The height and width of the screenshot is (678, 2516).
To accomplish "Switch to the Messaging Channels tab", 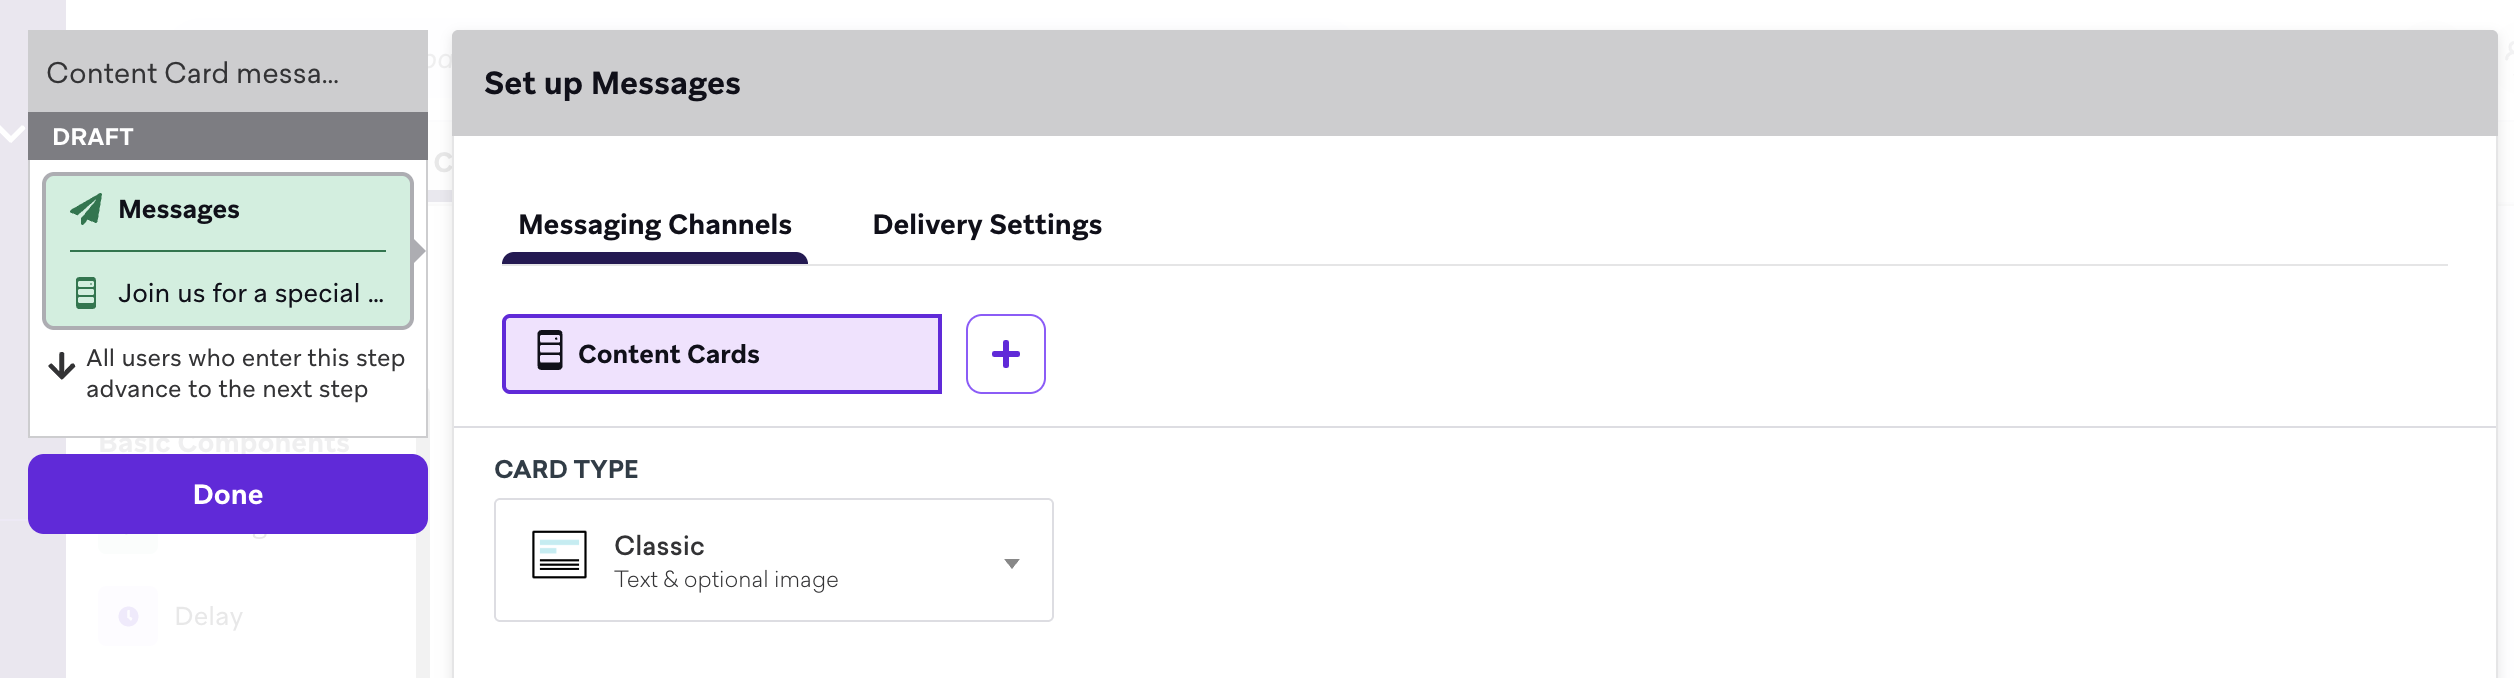I will tap(655, 225).
